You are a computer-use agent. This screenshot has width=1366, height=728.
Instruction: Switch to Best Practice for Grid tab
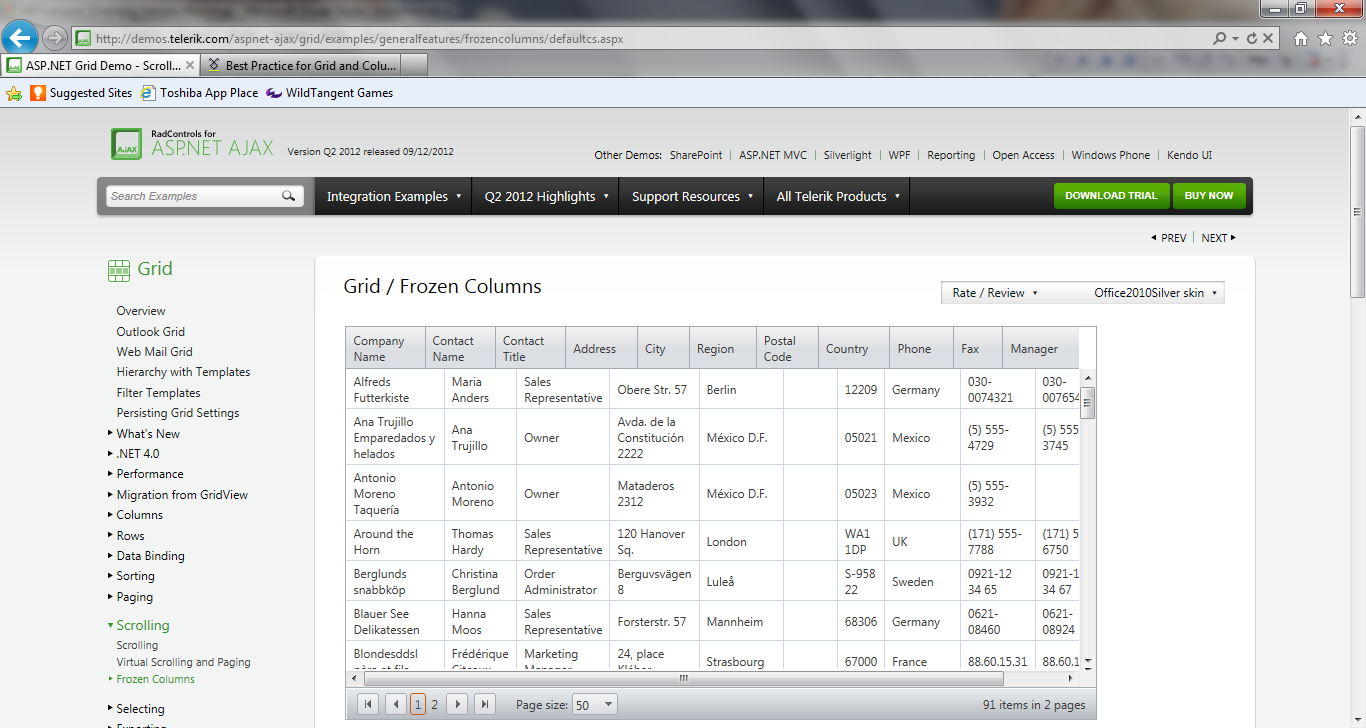(303, 66)
